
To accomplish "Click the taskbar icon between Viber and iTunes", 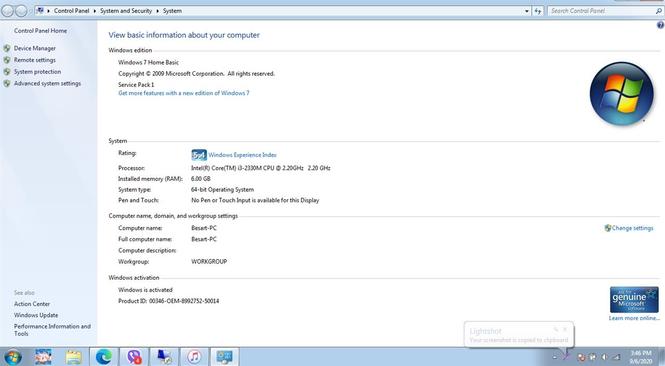I will (x=164, y=357).
